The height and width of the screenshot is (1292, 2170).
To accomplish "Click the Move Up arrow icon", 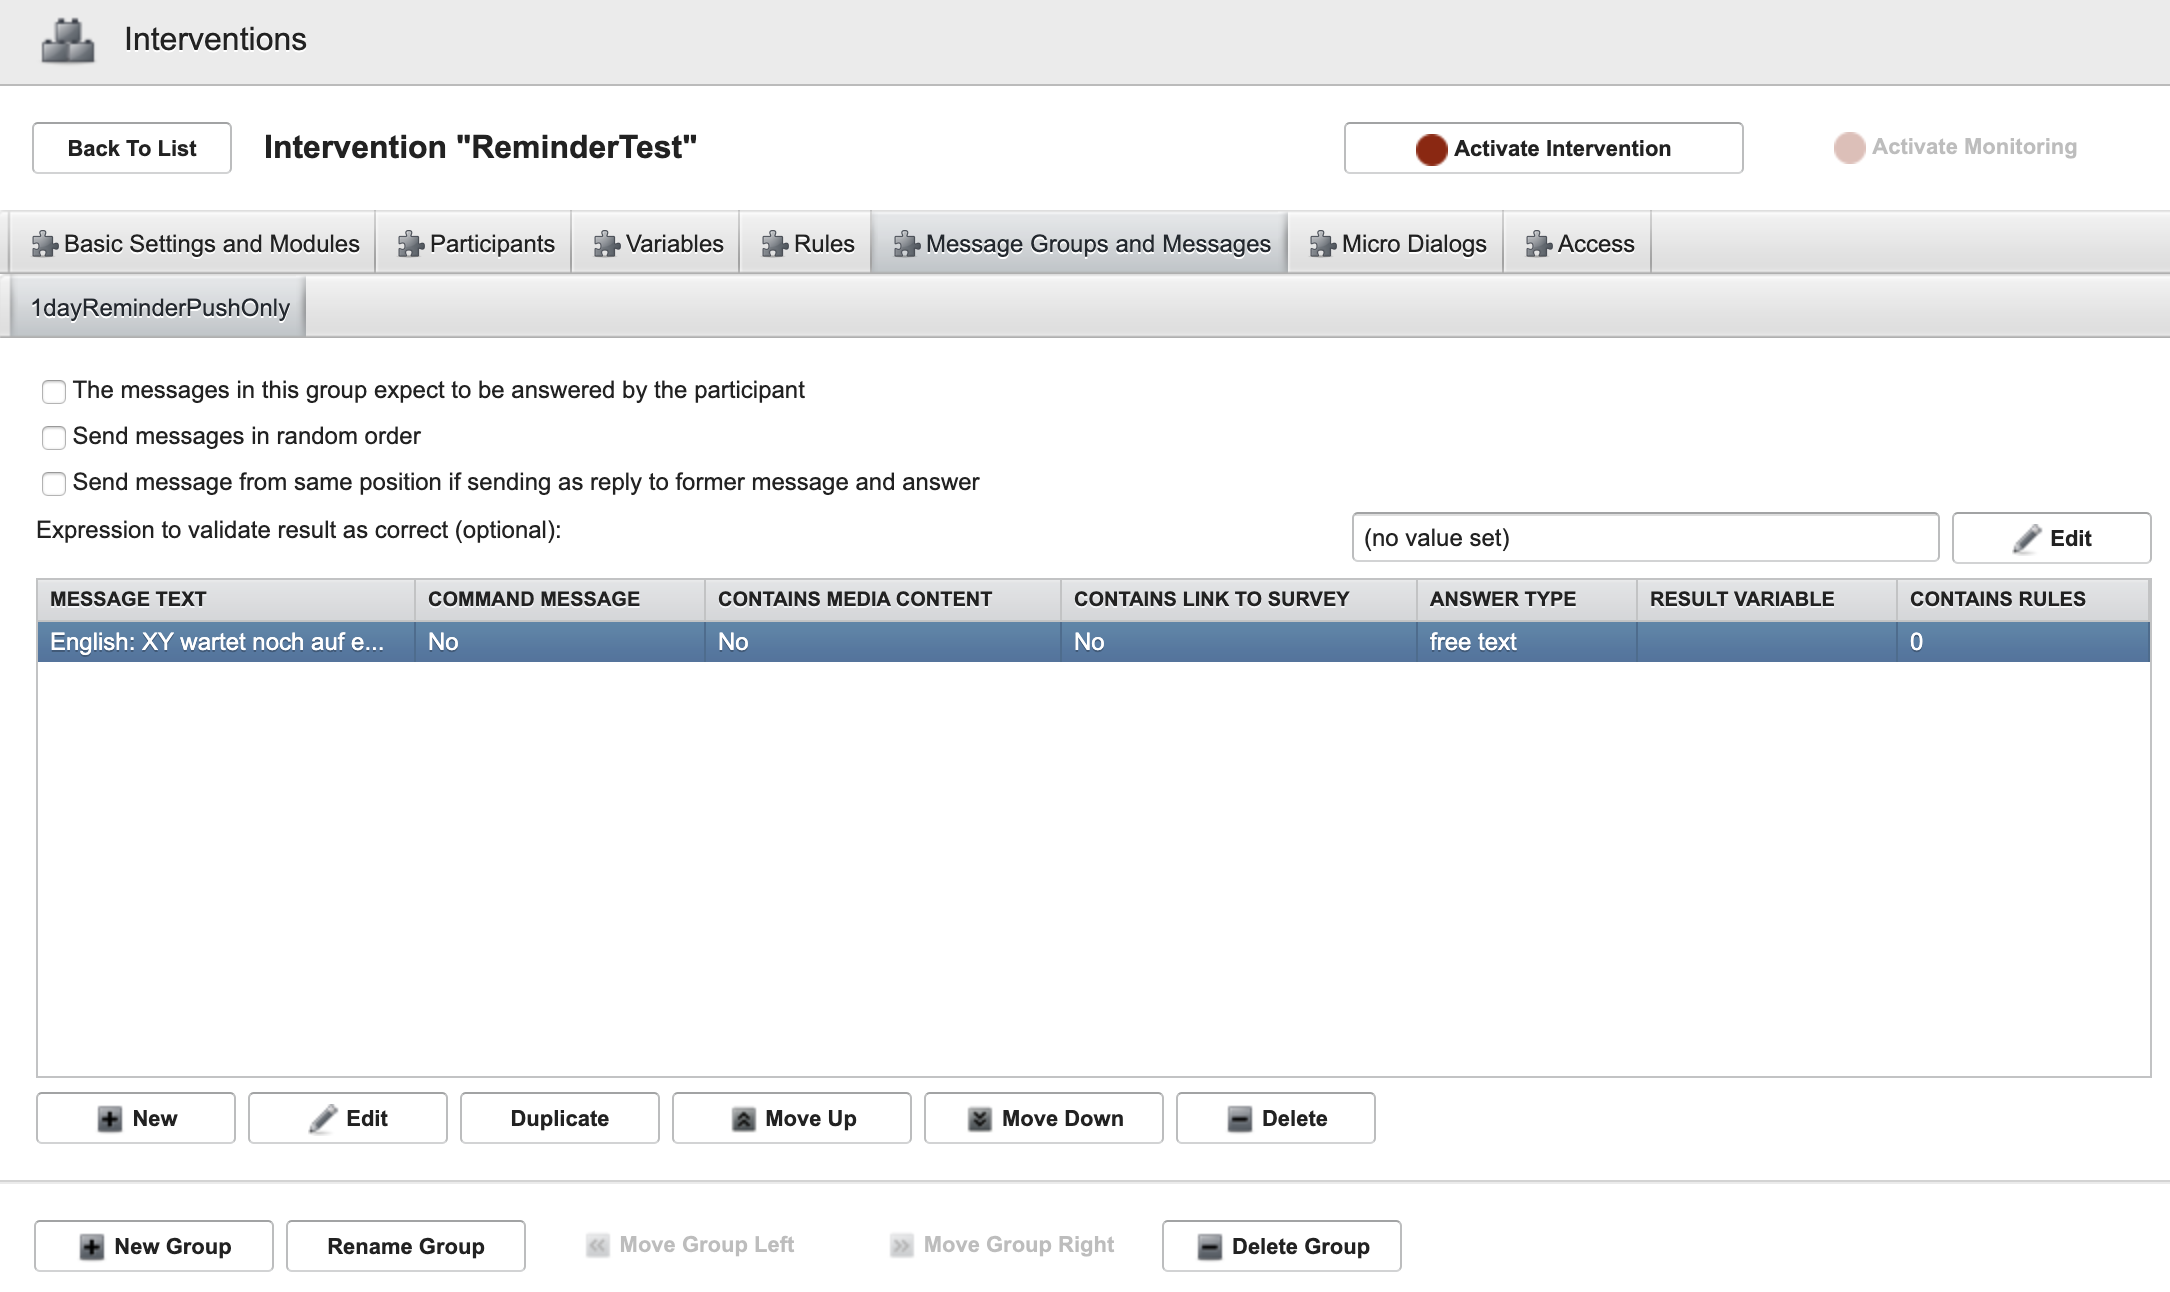I will pos(743,1119).
